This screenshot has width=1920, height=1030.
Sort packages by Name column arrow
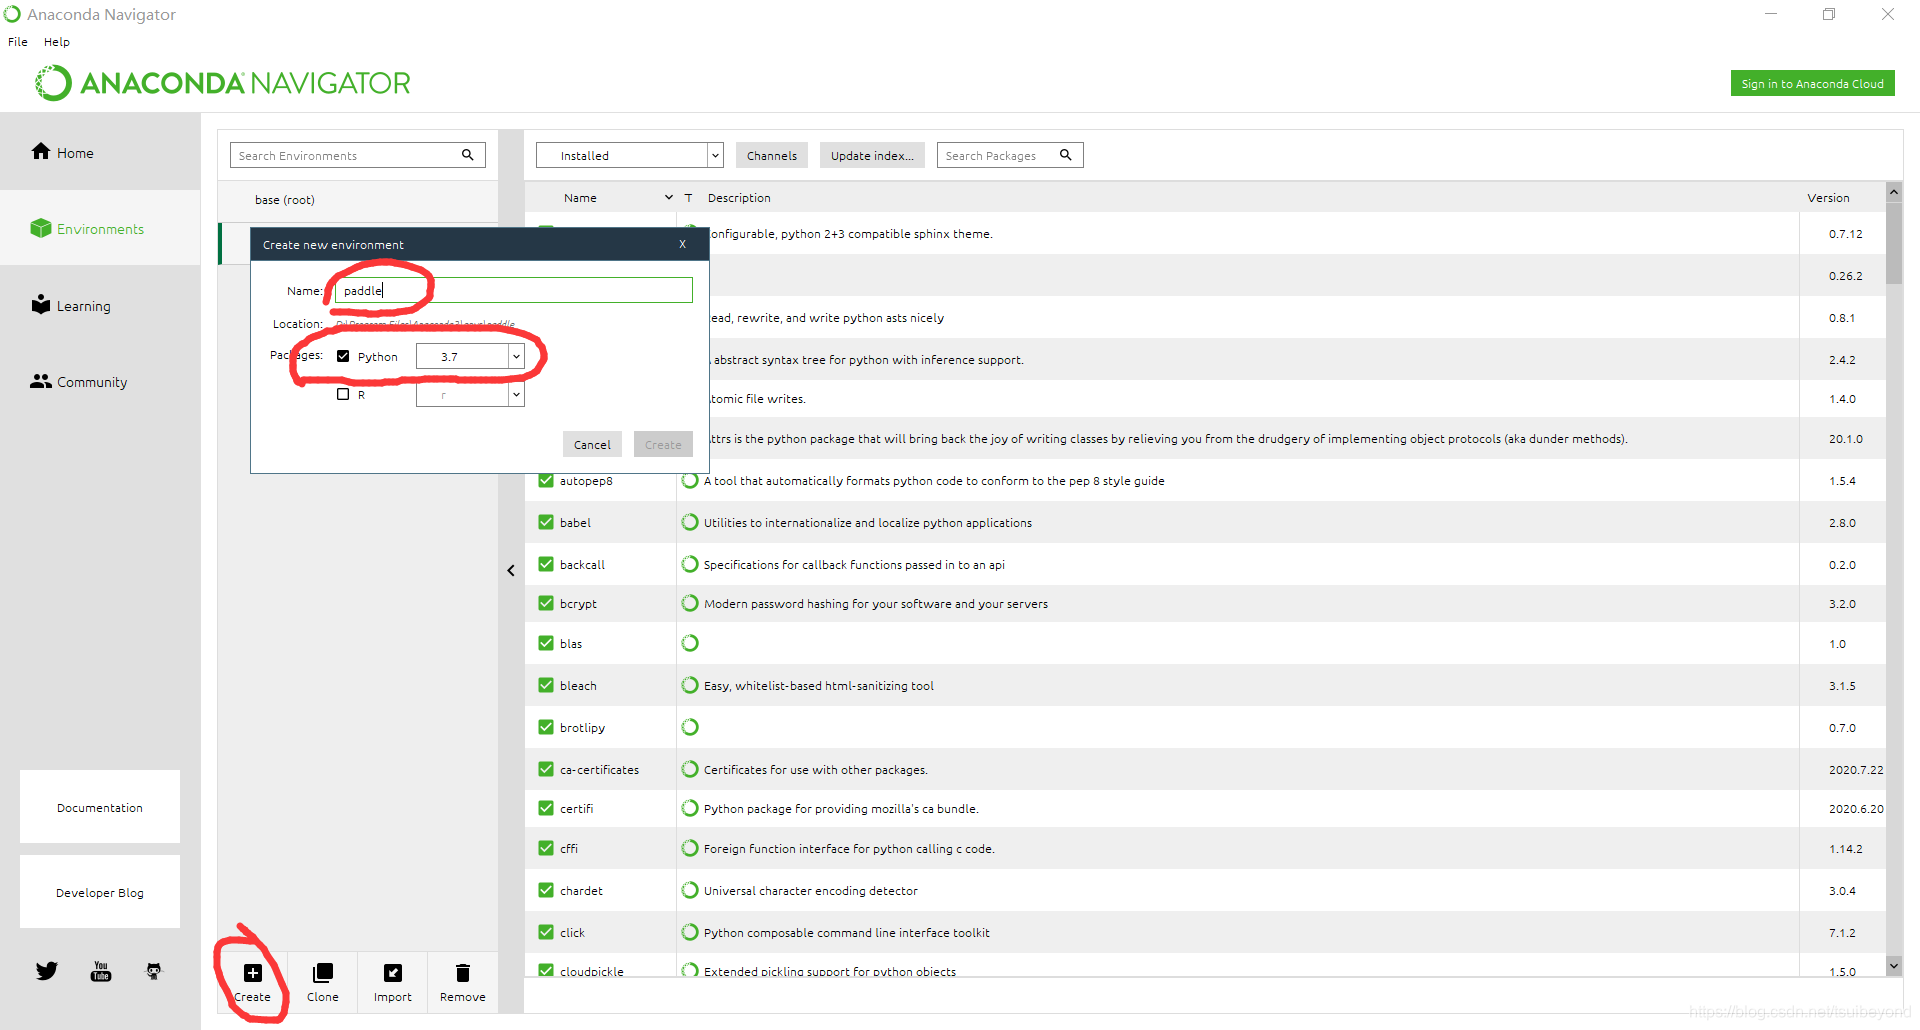click(669, 198)
